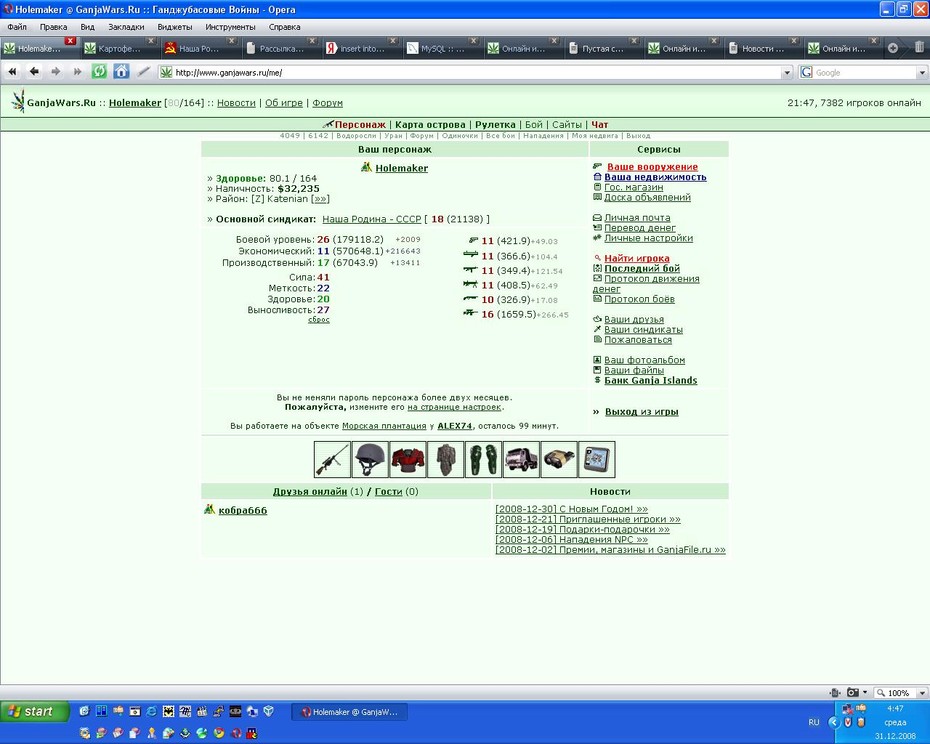Switch to the Картофе... tab
Viewport: 930px width, 744px height.
click(x=119, y=49)
